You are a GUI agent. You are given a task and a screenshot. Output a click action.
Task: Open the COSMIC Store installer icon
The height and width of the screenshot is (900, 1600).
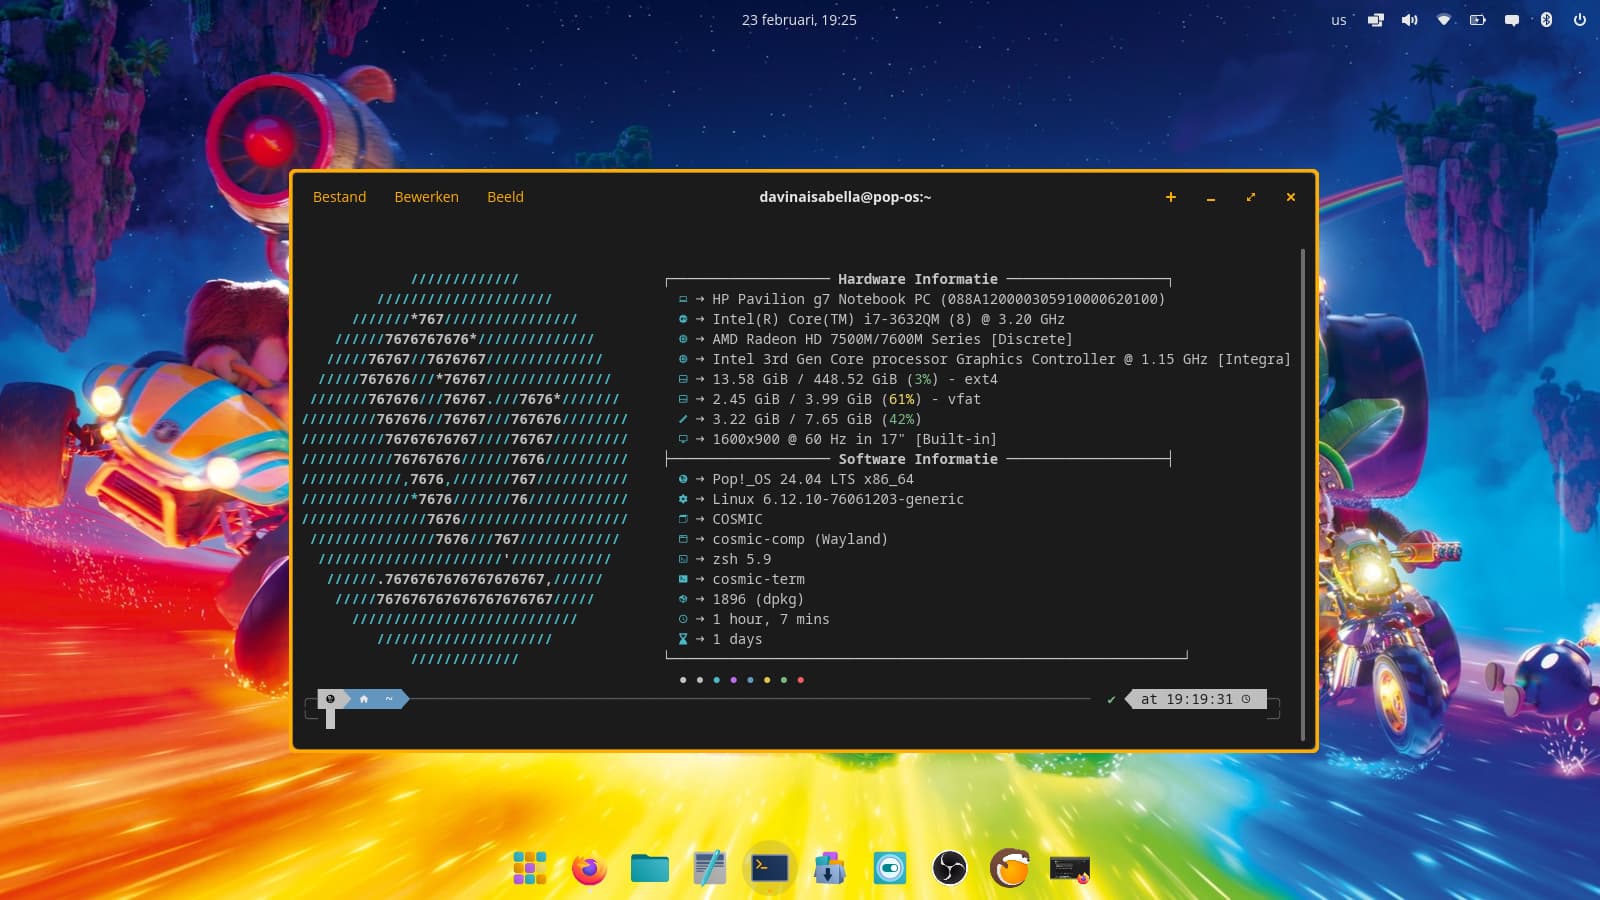click(x=829, y=868)
